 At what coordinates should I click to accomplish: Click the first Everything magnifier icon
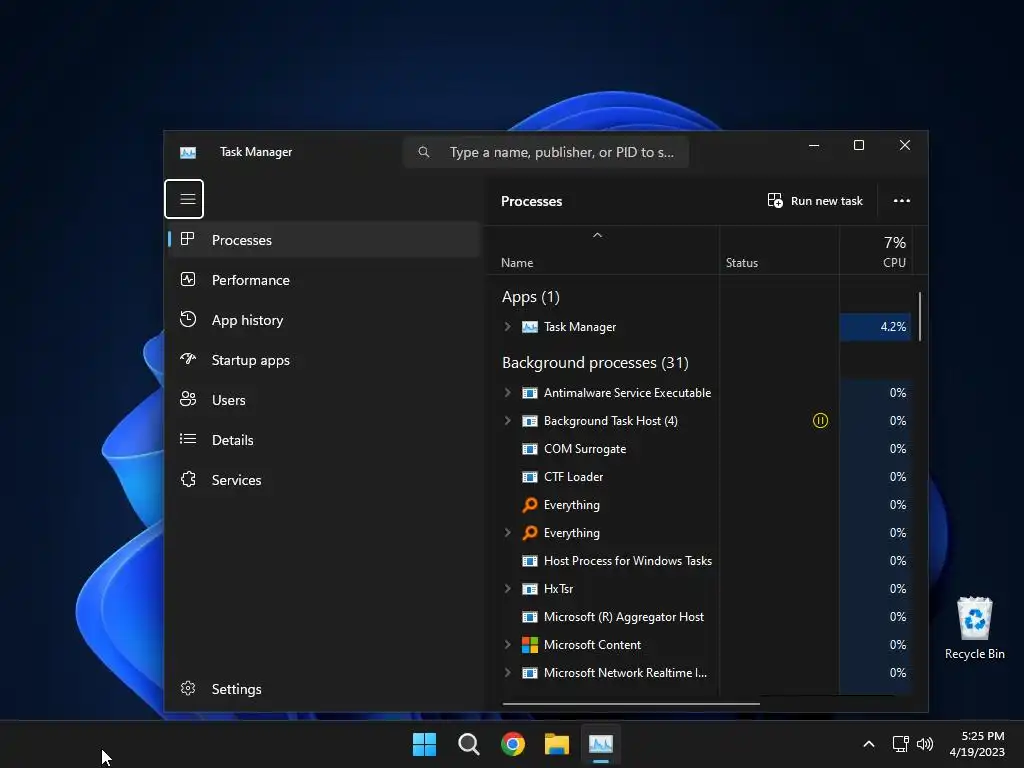coord(530,505)
